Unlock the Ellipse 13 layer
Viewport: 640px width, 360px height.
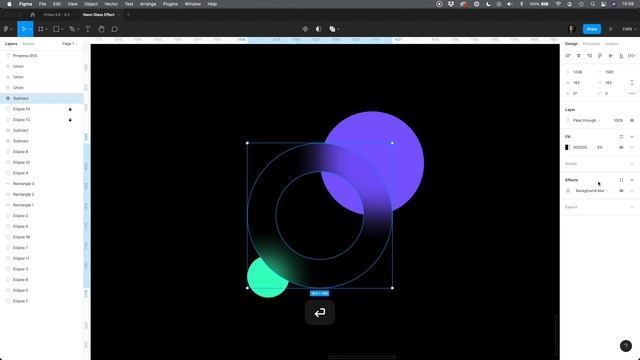[70, 120]
